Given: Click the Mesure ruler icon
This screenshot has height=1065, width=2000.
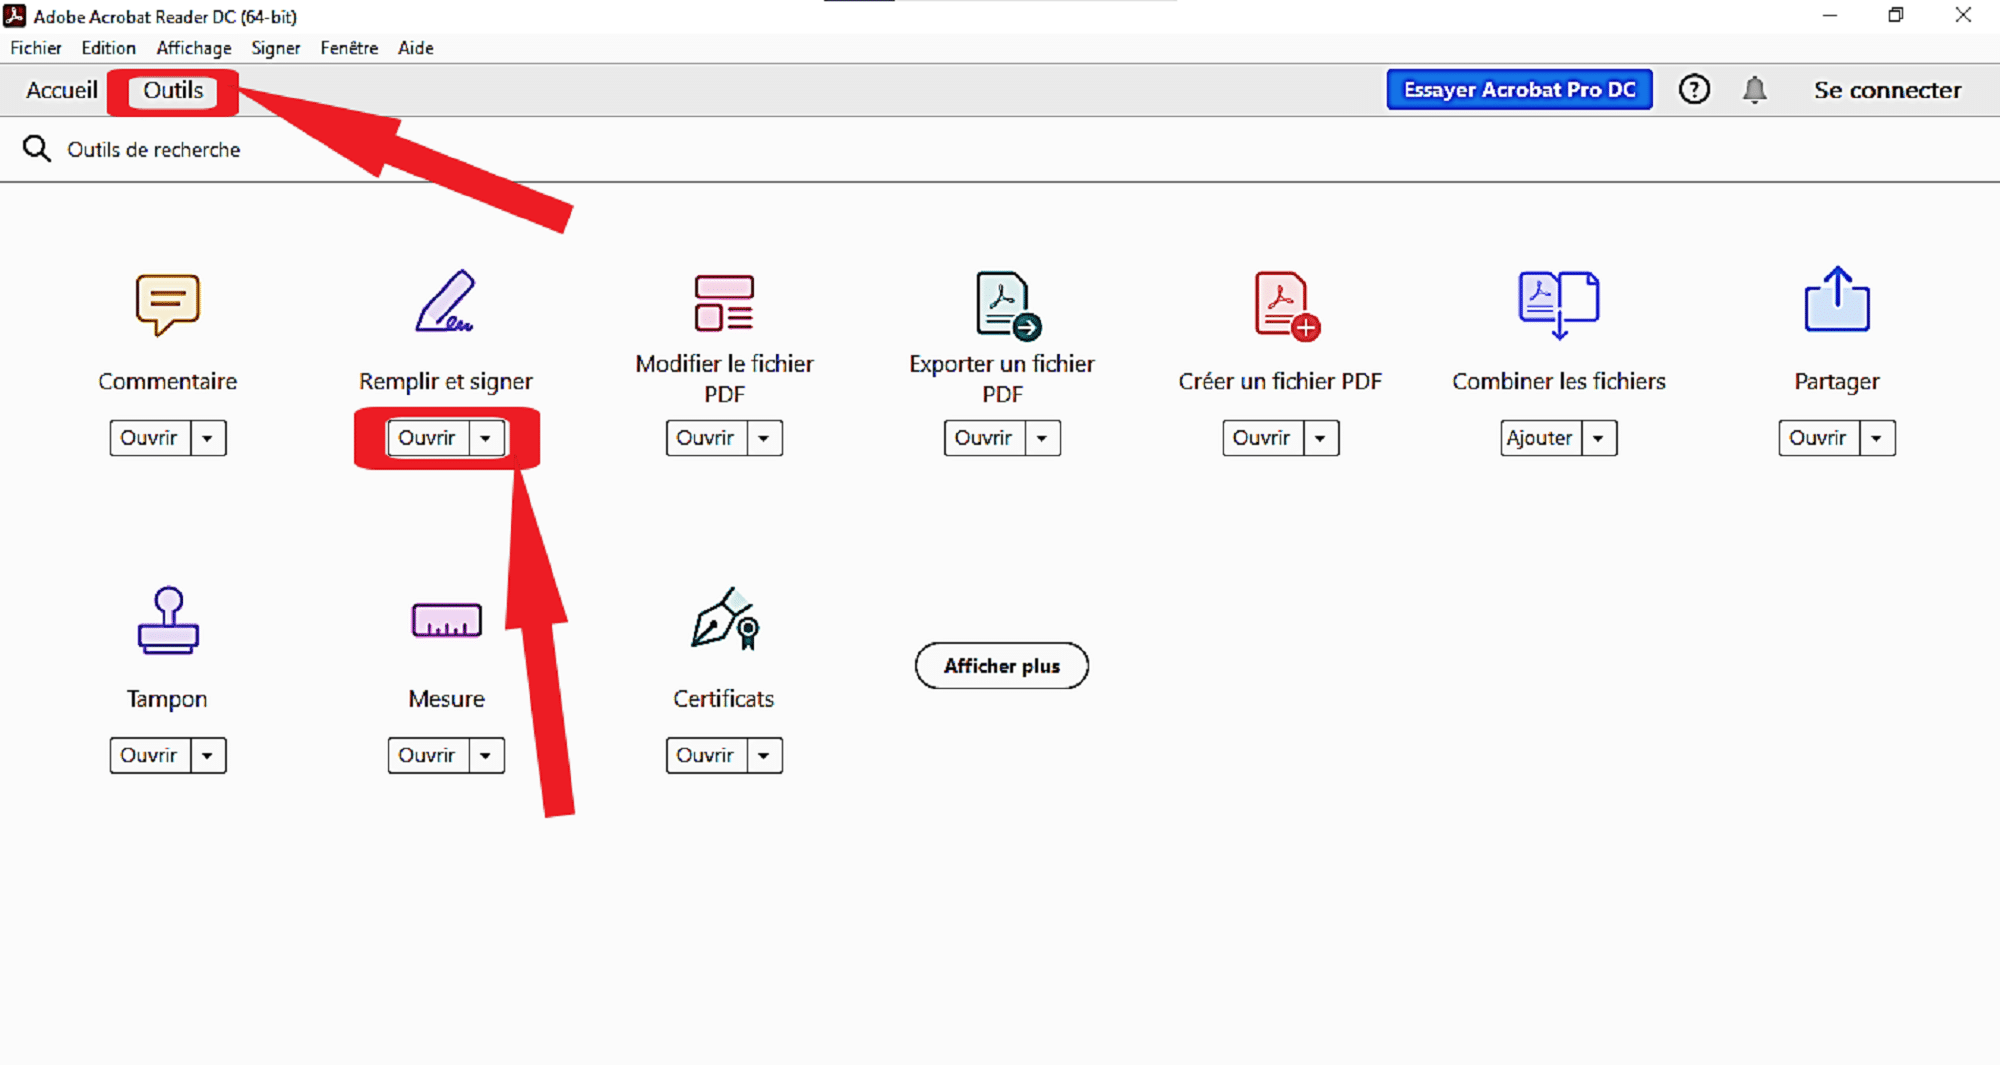Looking at the screenshot, I should tap(446, 620).
